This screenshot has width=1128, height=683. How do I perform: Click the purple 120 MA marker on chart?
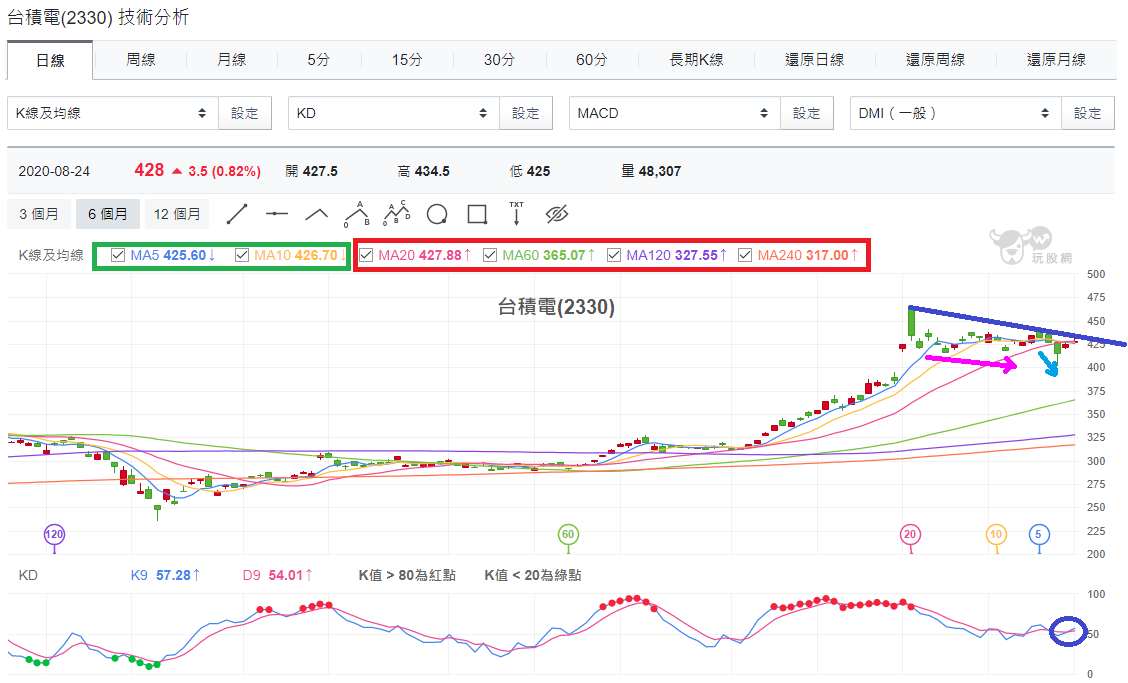coord(55,535)
